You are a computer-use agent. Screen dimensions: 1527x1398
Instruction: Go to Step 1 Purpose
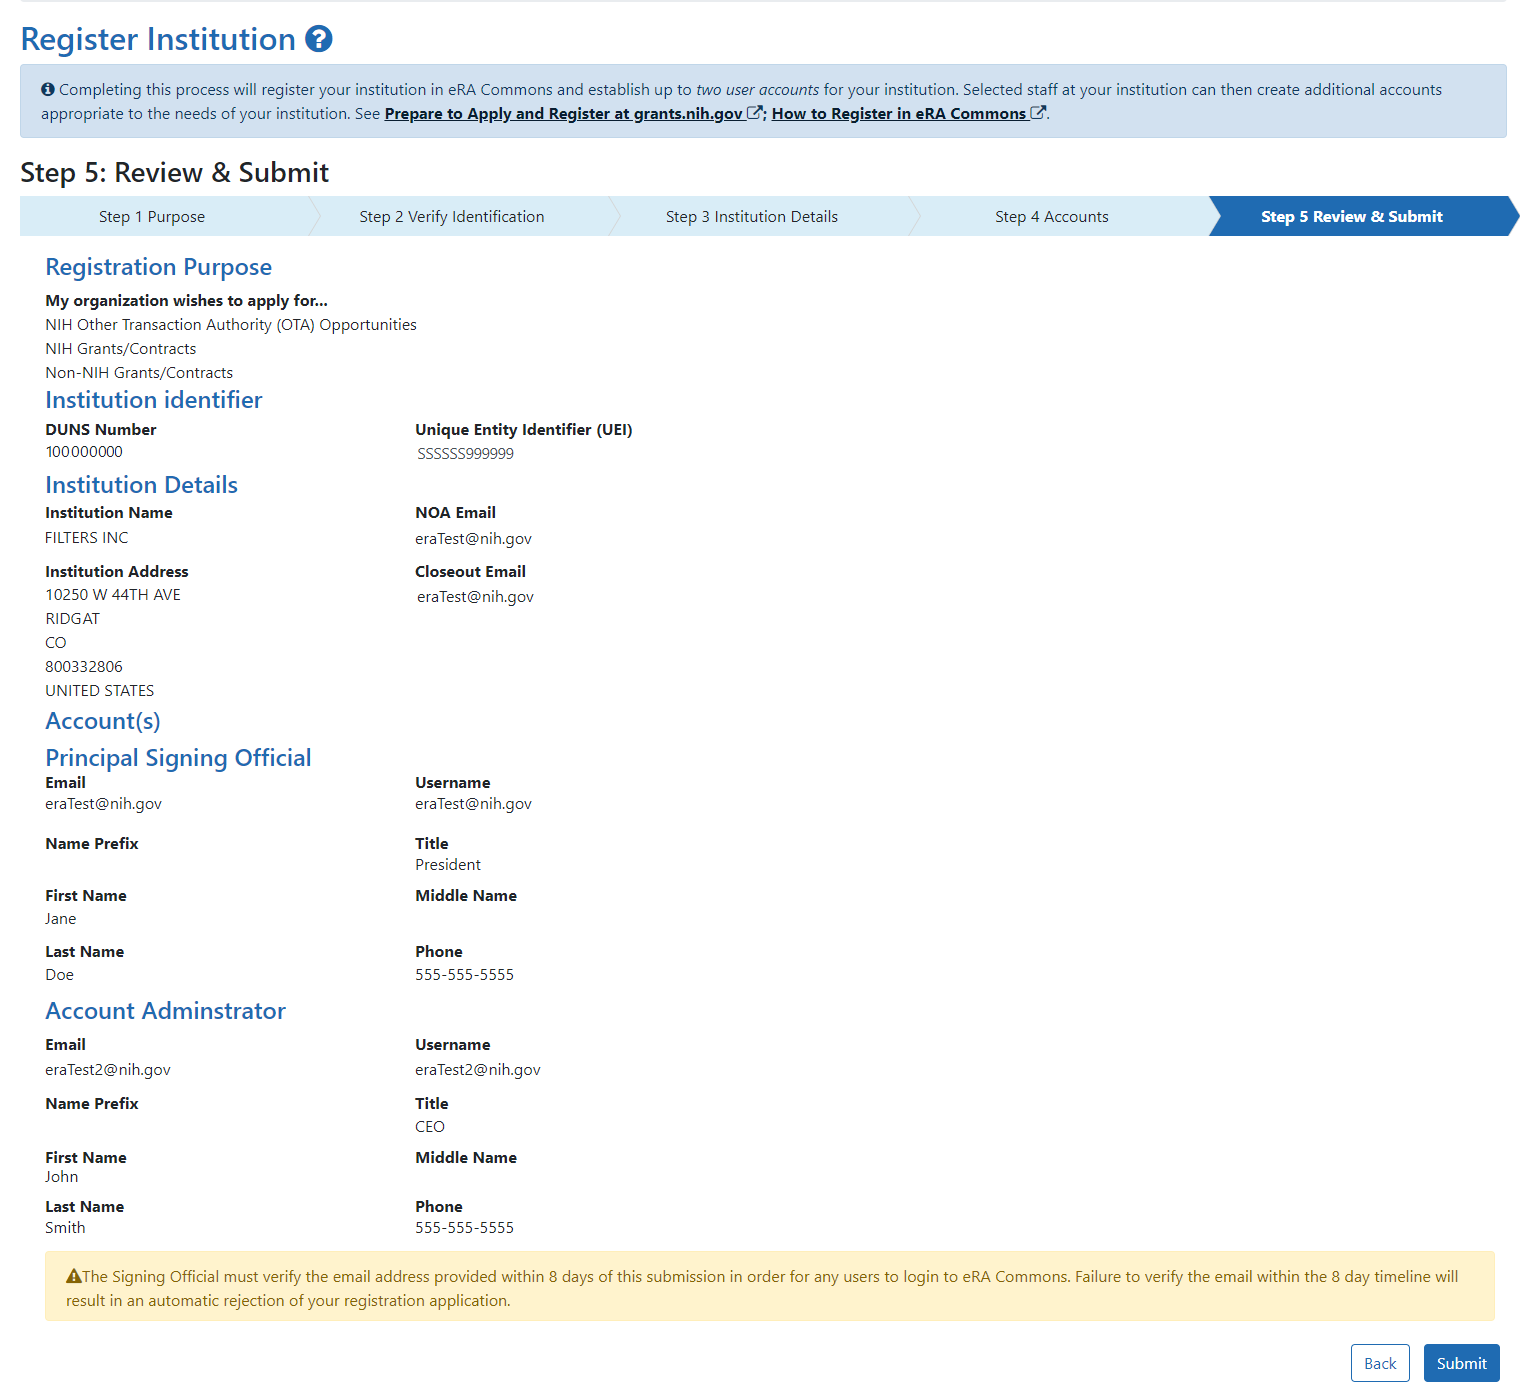(x=152, y=217)
